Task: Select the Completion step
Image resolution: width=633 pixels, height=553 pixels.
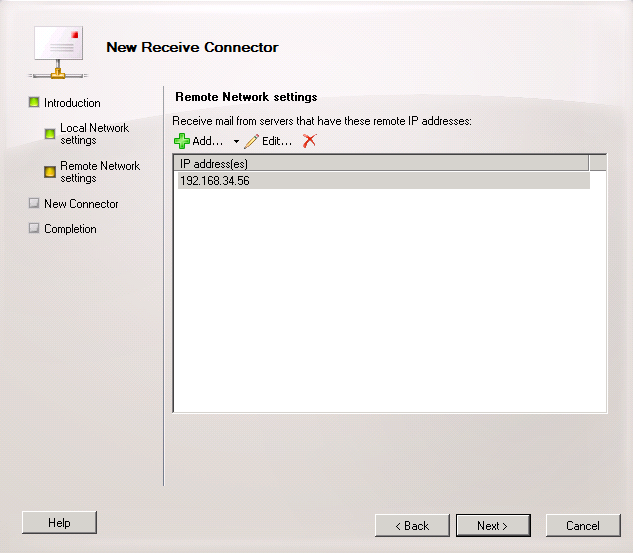Action: [x=70, y=229]
